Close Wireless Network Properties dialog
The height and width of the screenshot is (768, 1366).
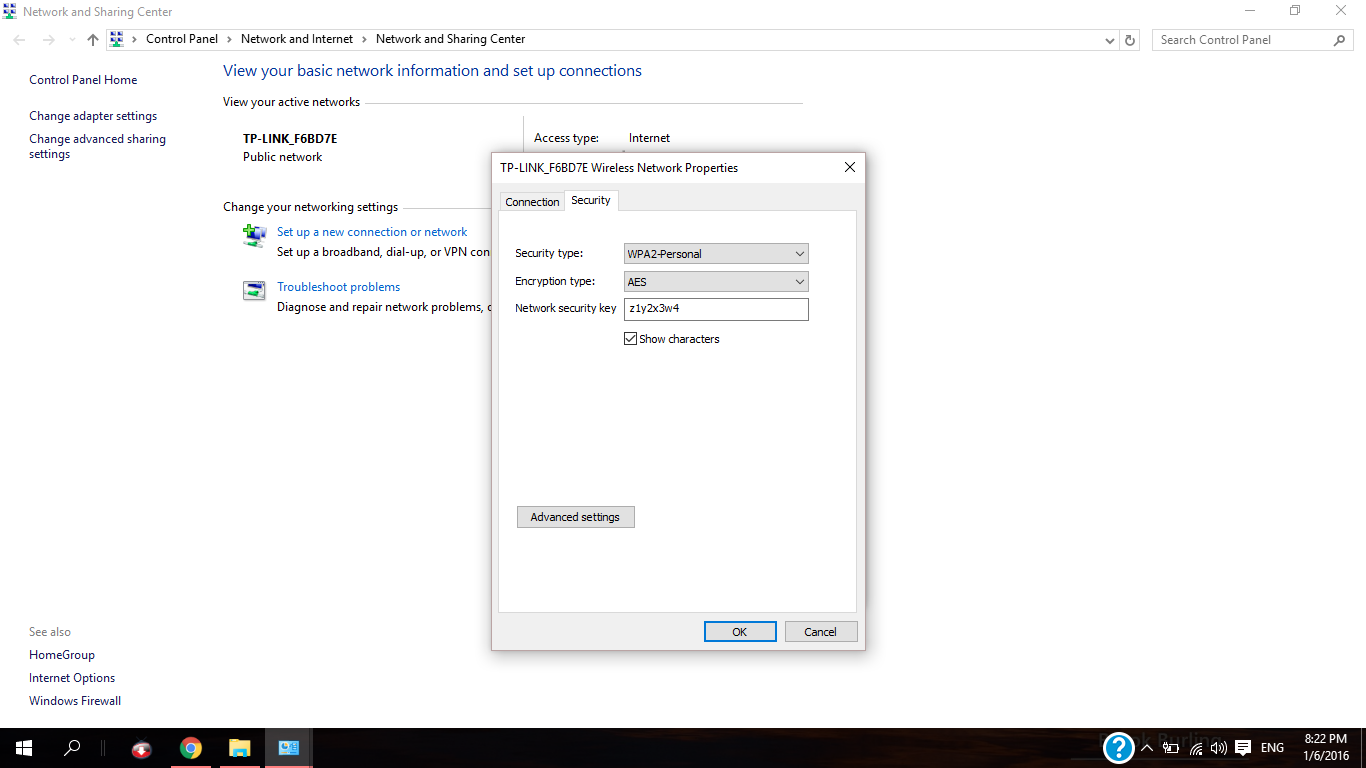(x=850, y=167)
